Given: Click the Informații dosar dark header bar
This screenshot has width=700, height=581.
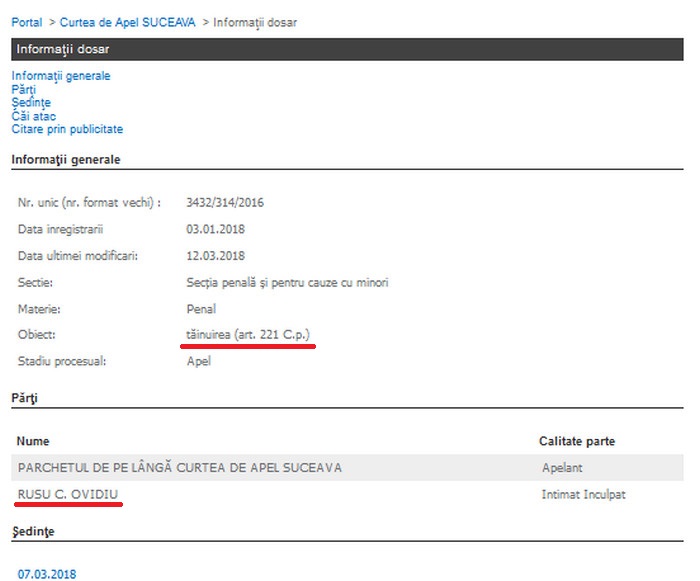Looking at the screenshot, I should tap(347, 49).
